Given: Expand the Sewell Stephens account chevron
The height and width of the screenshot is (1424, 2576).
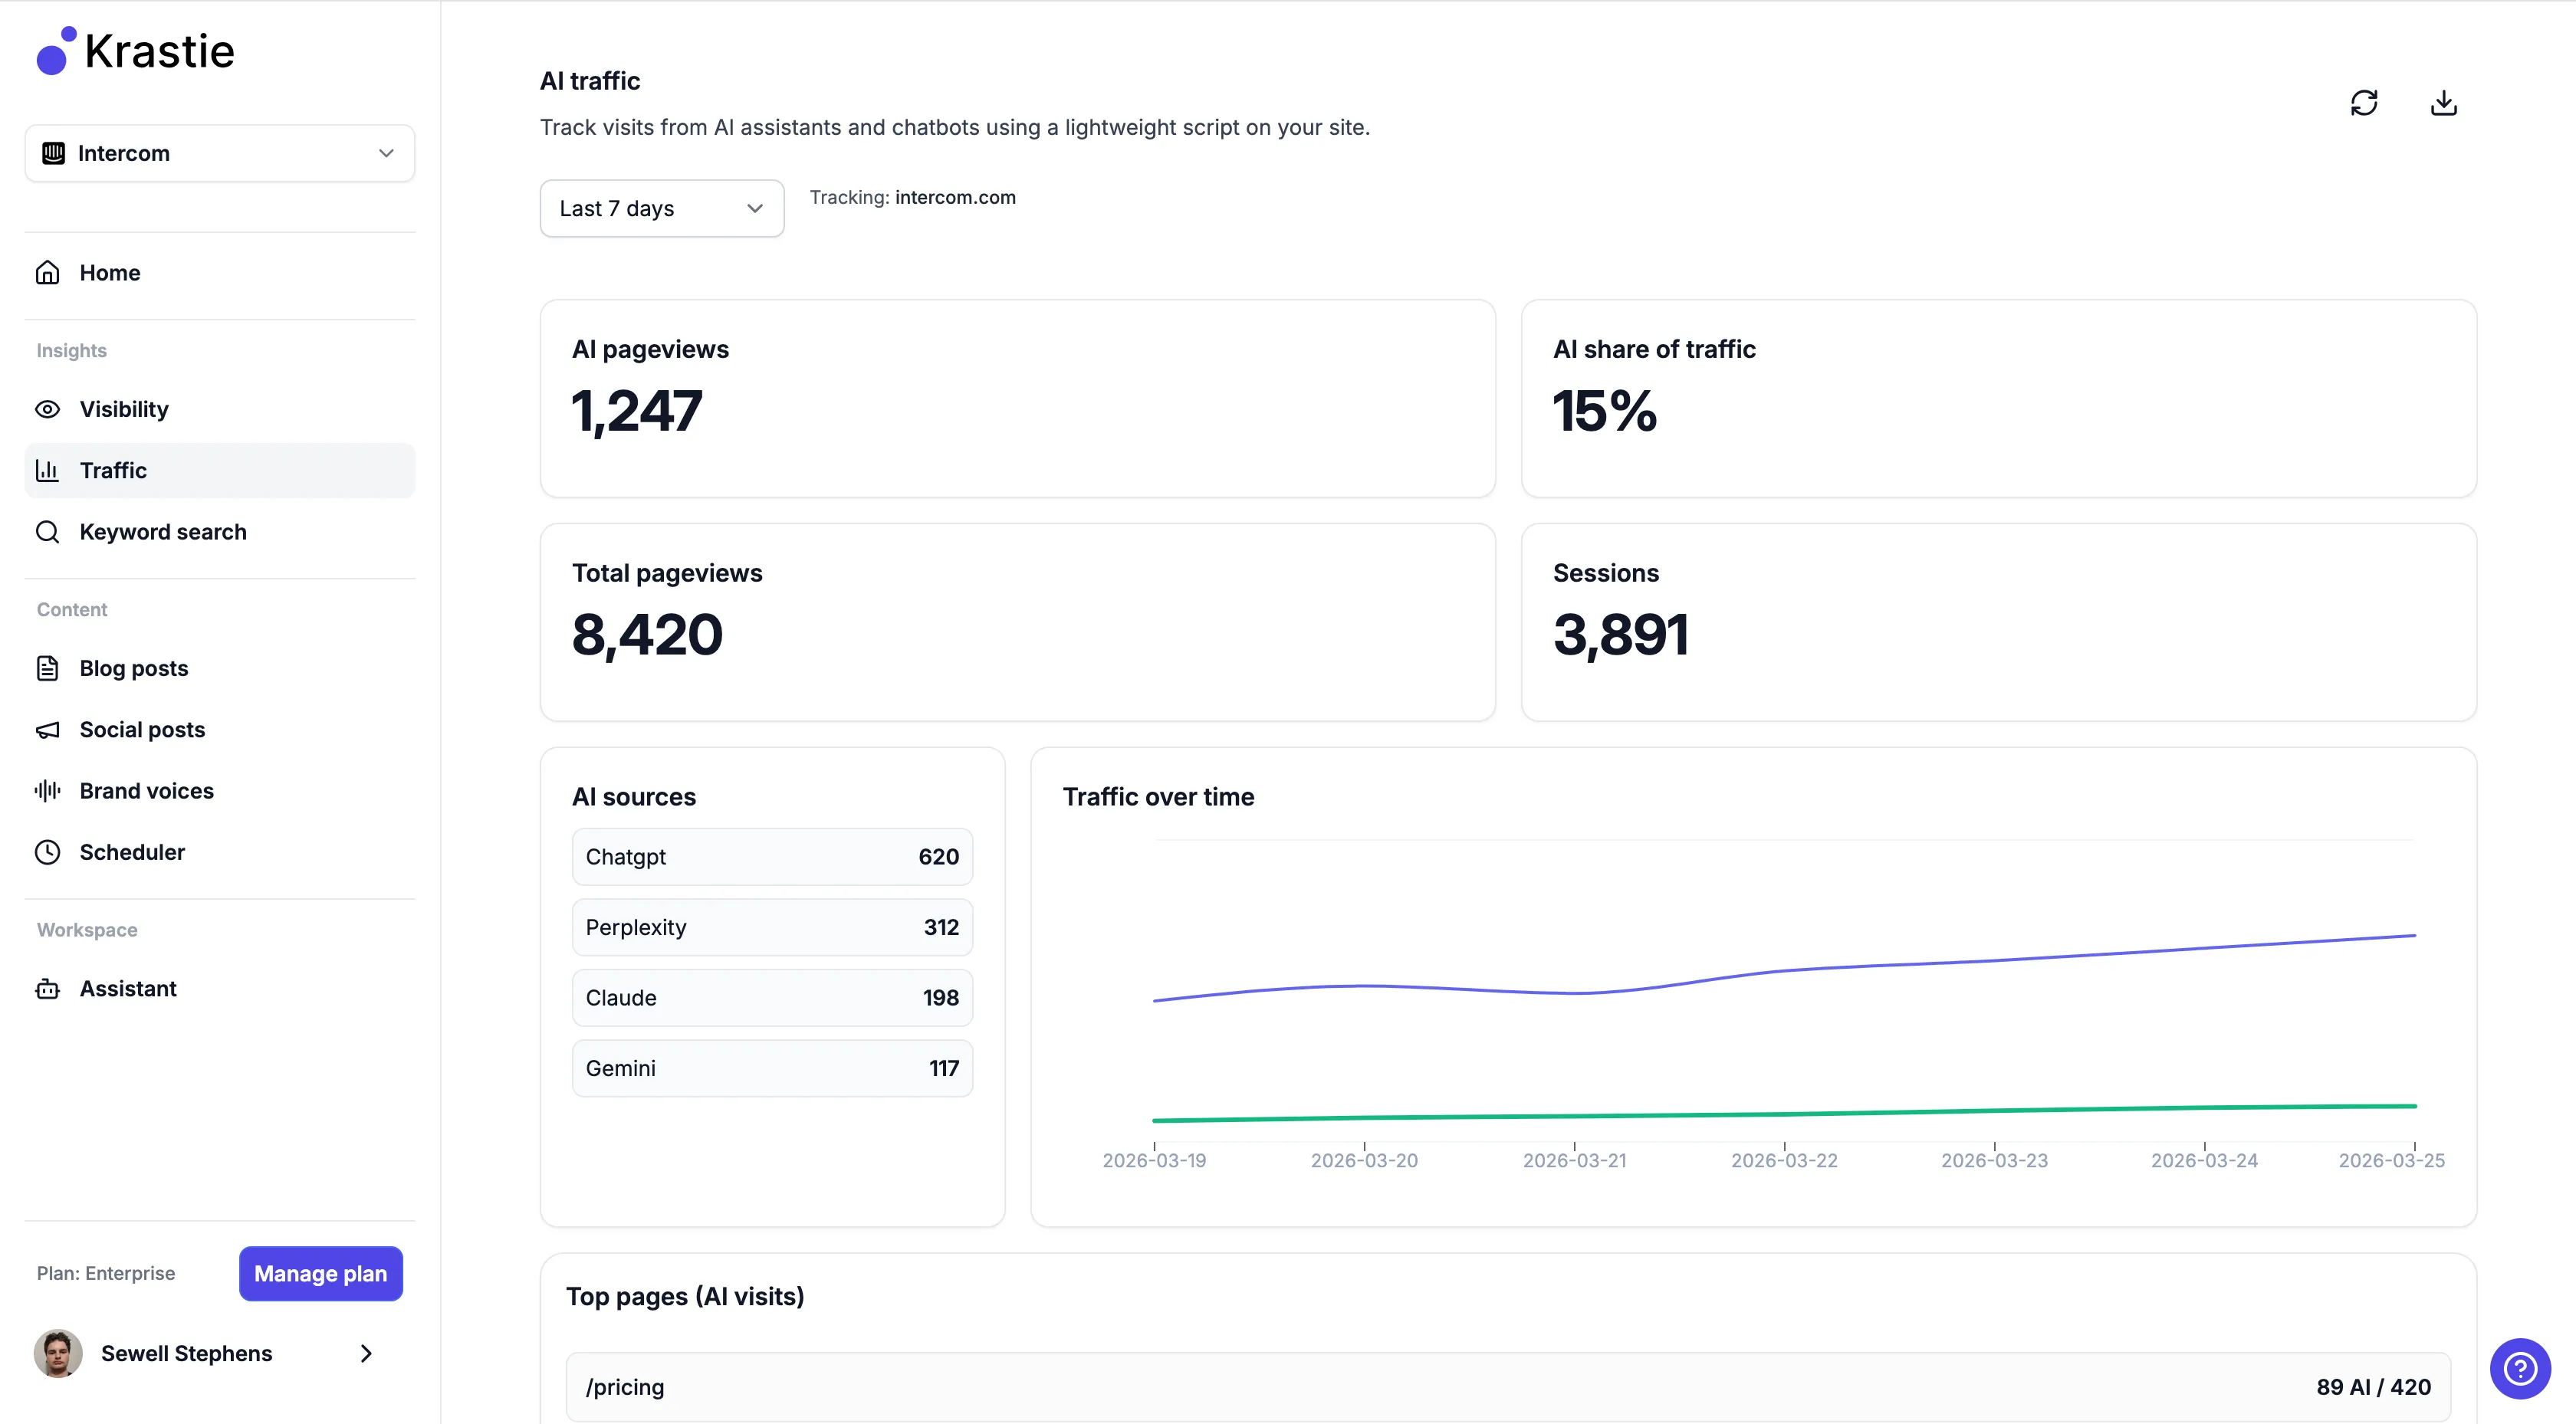Looking at the screenshot, I should click(366, 1353).
